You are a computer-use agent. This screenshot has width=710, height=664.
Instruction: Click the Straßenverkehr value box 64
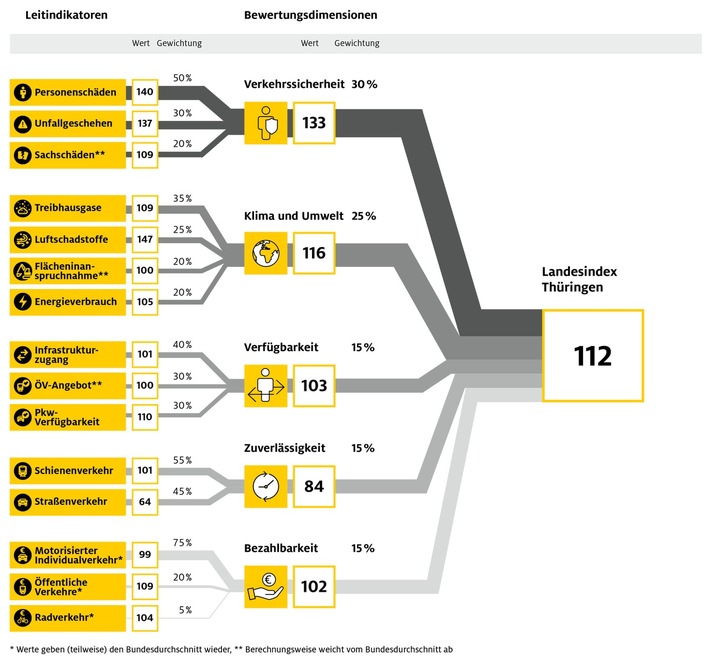point(145,502)
